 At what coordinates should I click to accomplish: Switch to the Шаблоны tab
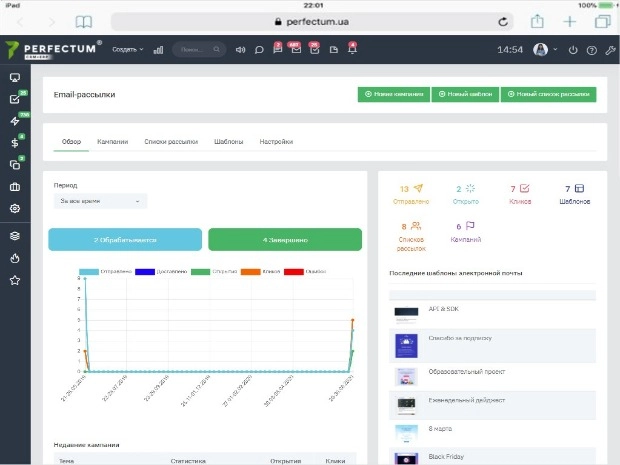coord(229,142)
